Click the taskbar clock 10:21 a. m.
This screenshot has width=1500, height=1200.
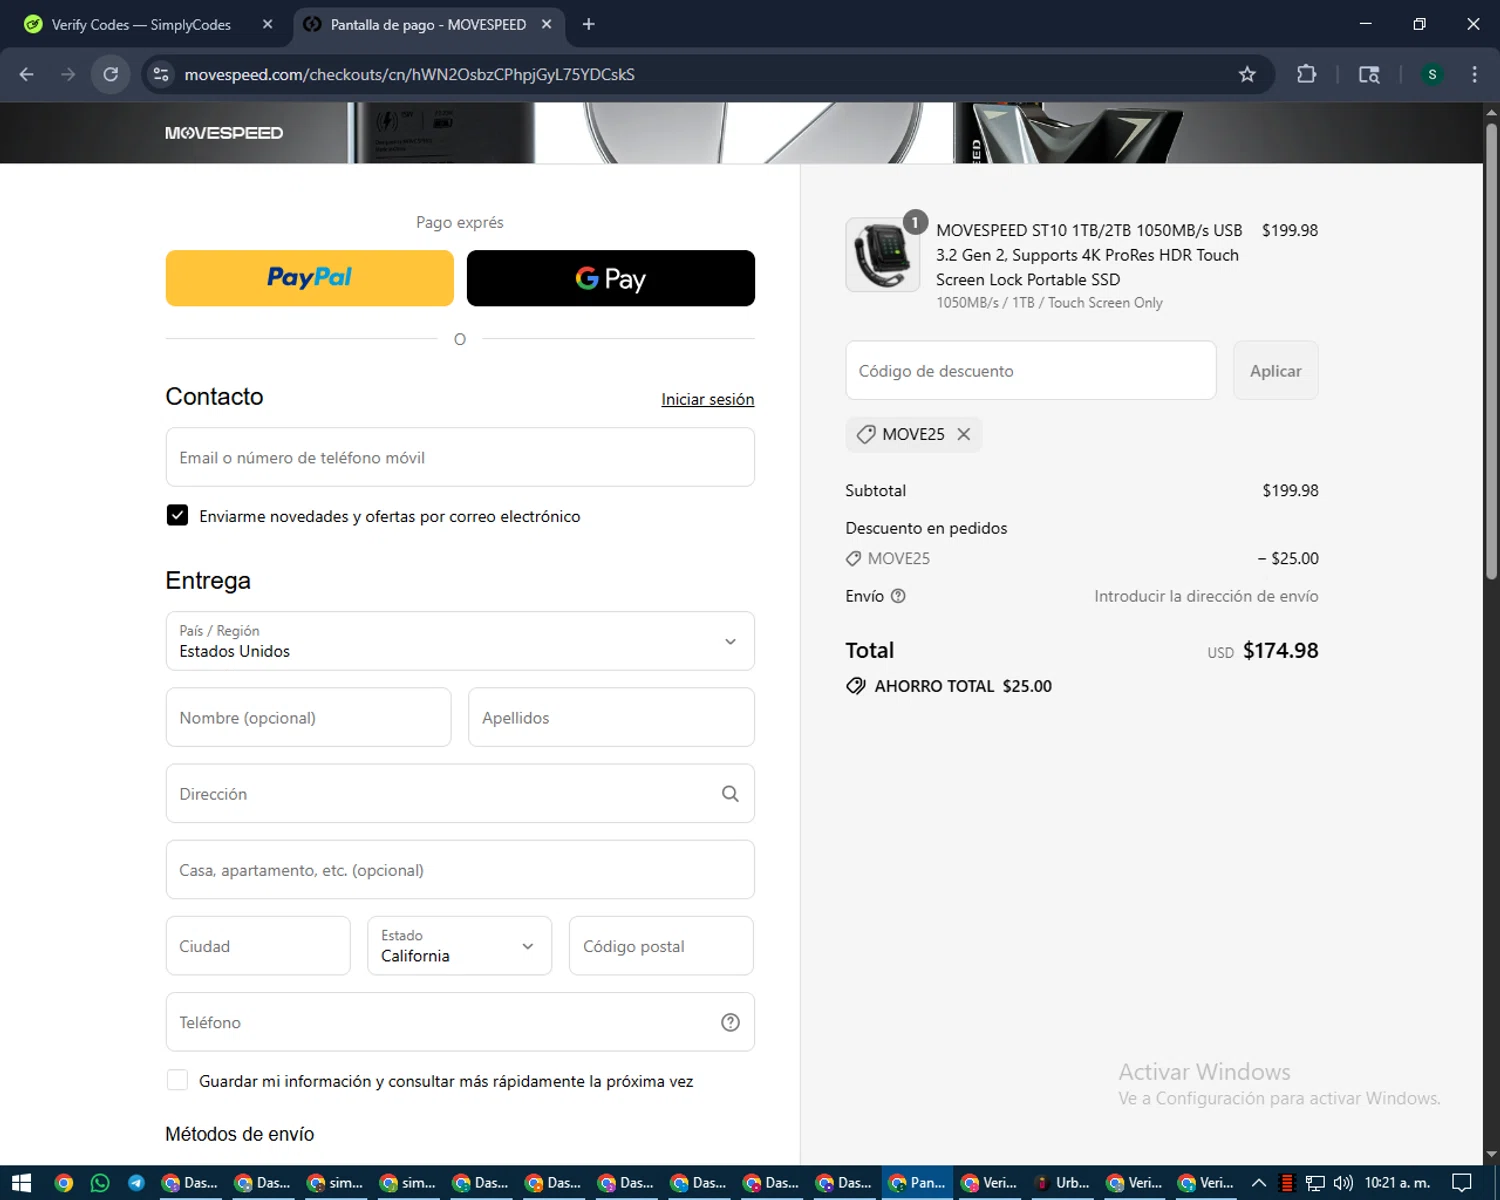click(1397, 1183)
